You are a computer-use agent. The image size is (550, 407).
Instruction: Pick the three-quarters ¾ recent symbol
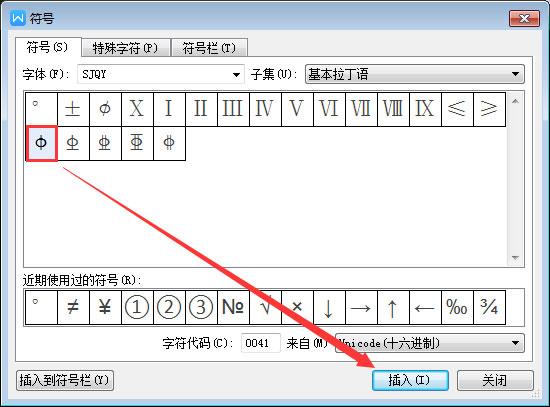(x=489, y=307)
